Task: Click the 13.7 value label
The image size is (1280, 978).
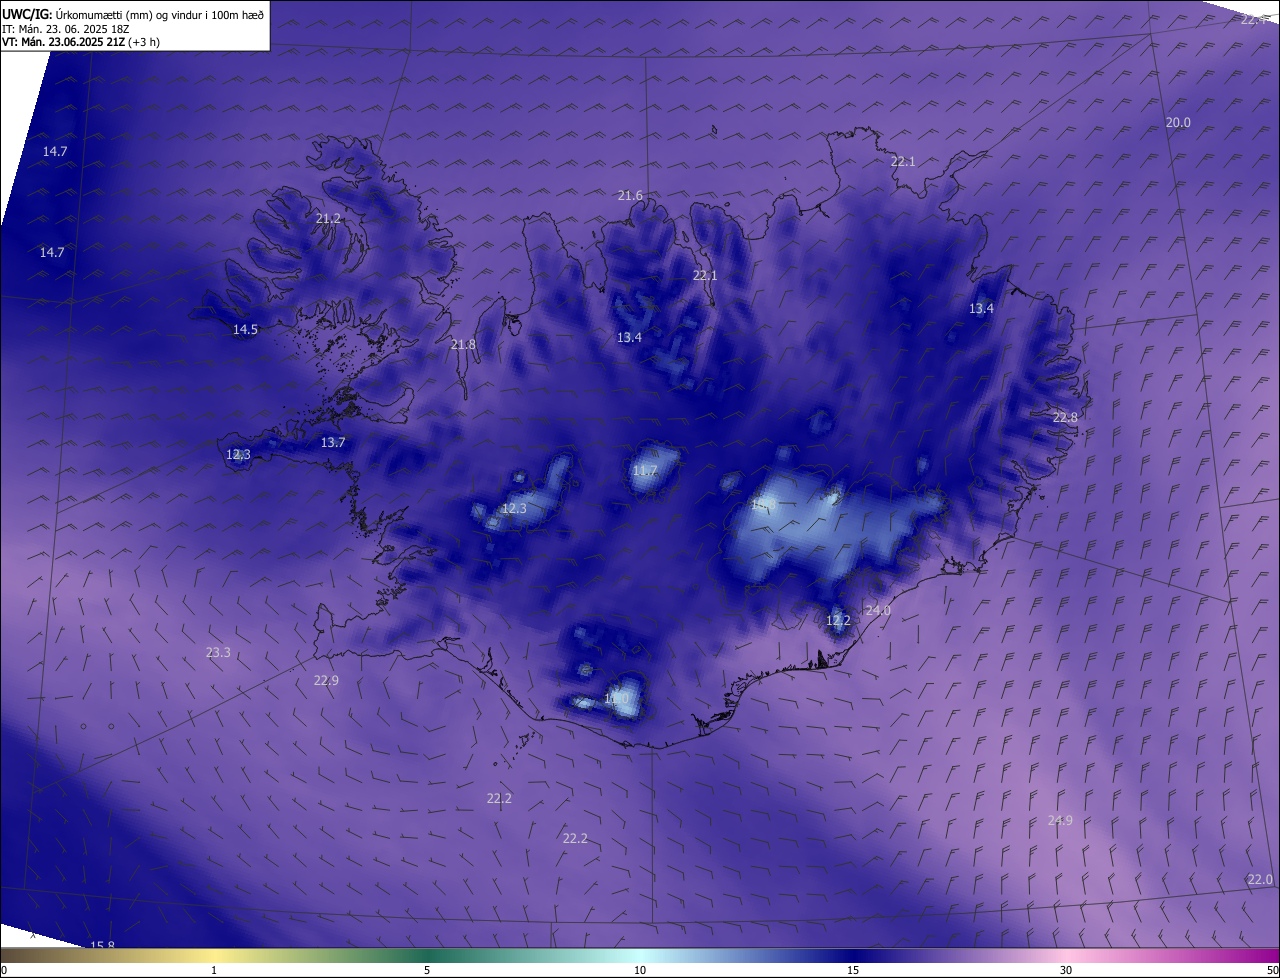Action: (333, 442)
